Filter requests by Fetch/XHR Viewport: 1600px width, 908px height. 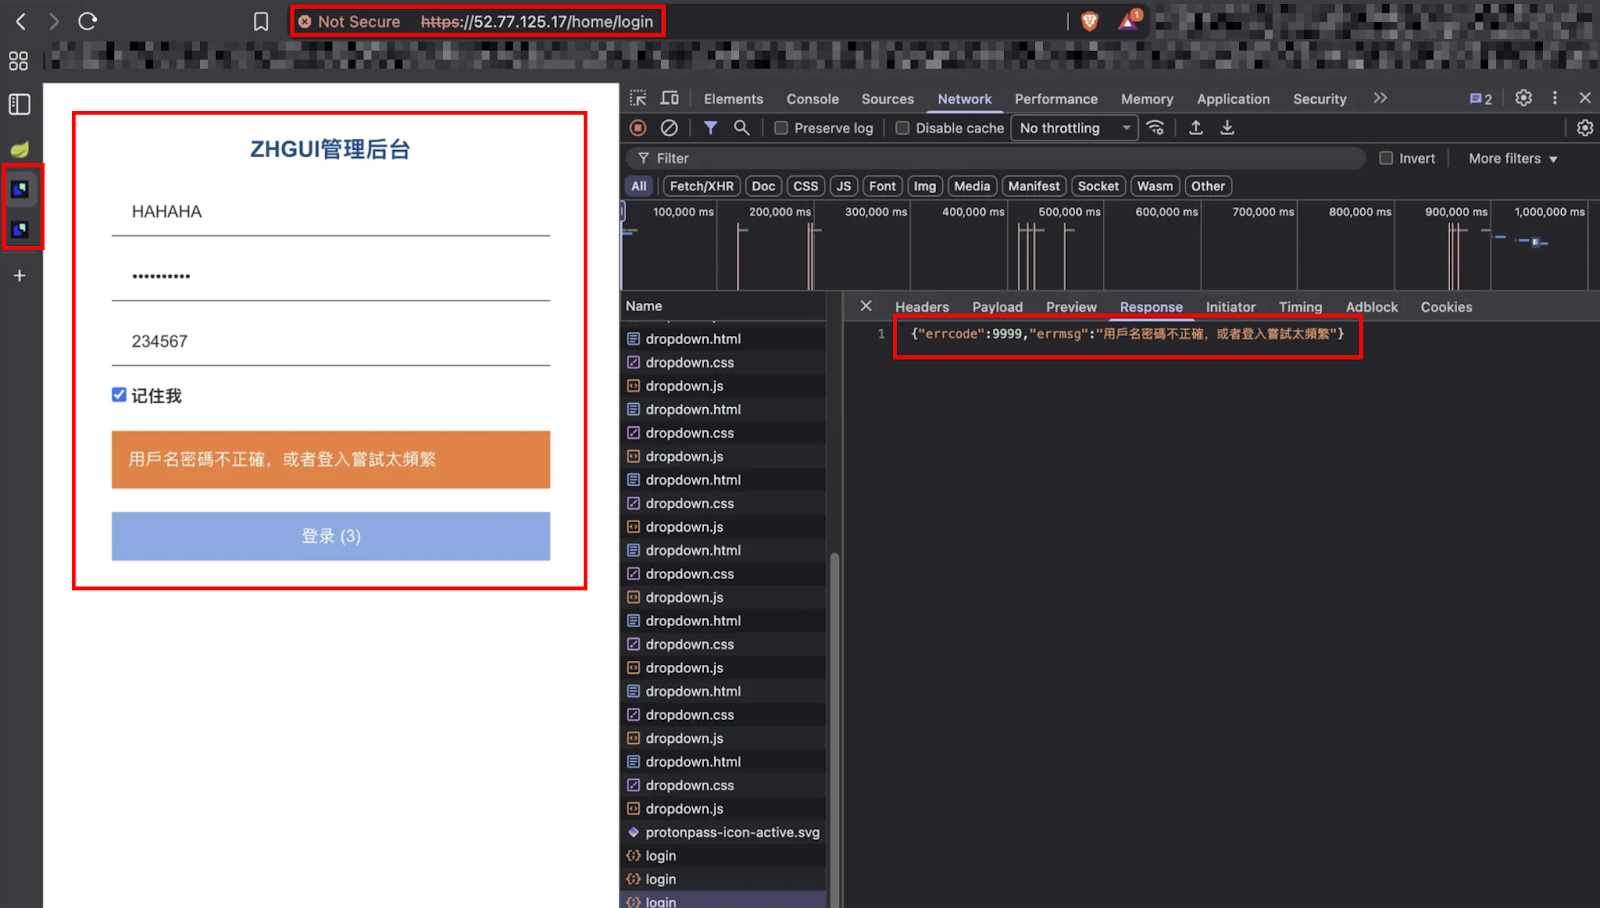tap(701, 186)
